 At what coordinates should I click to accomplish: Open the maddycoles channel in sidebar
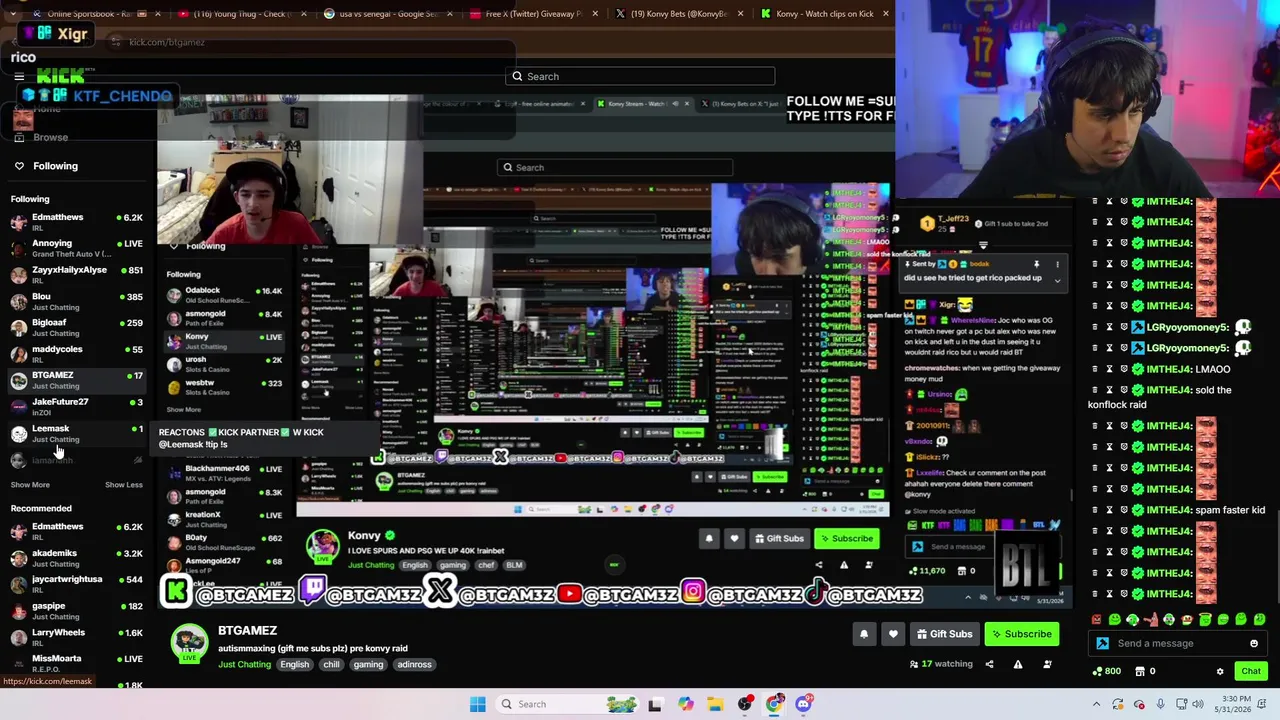pyautogui.click(x=77, y=353)
